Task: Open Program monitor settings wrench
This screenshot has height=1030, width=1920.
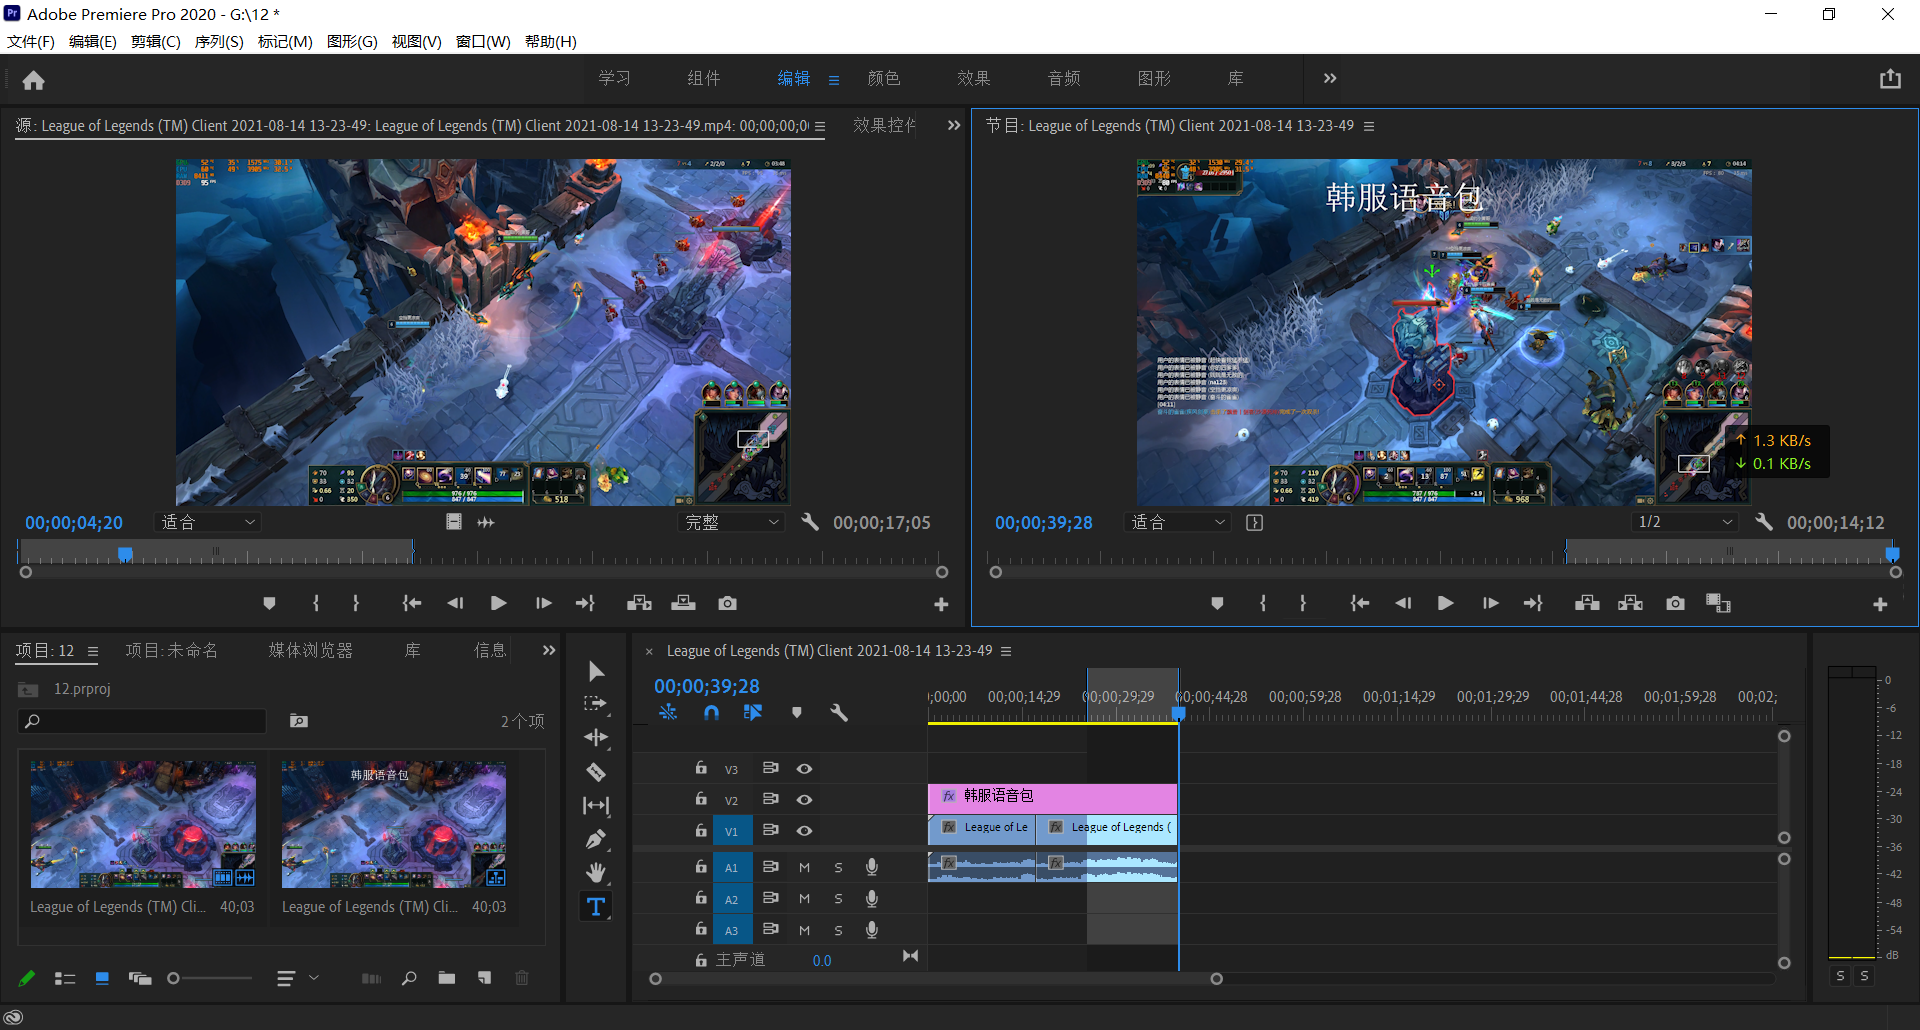Action: coord(1764,522)
